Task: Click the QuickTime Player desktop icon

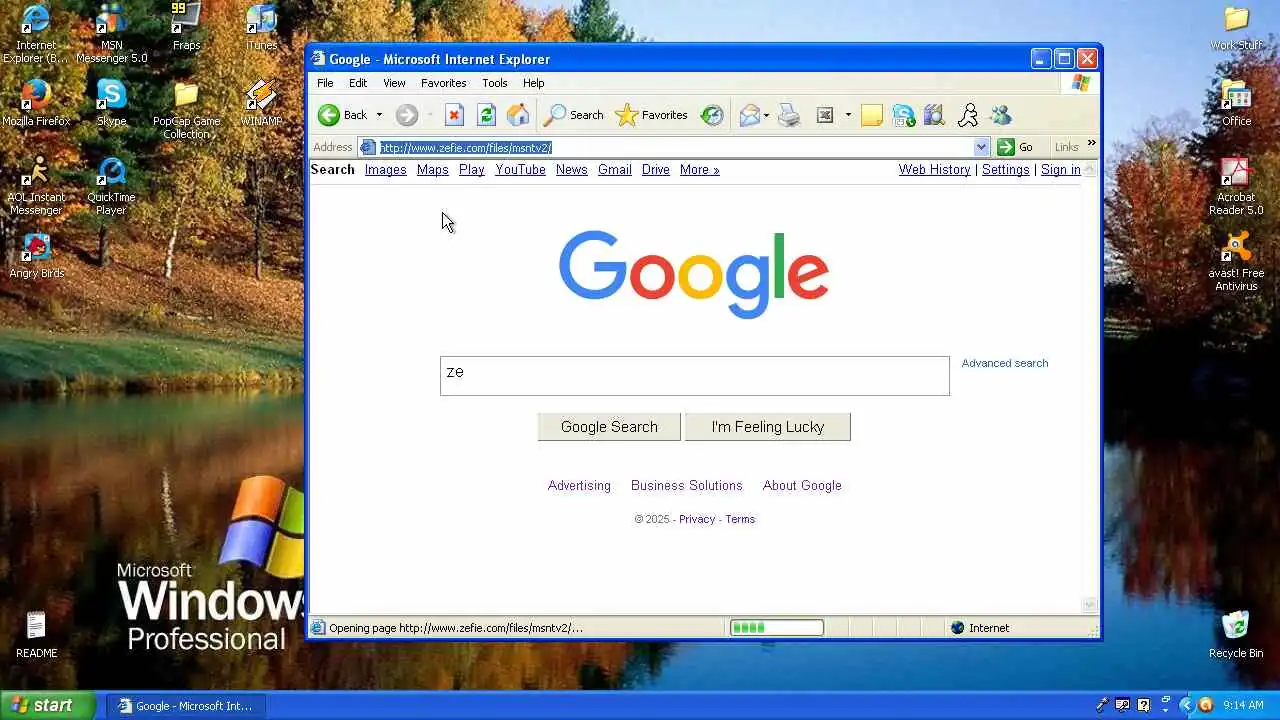Action: [111, 186]
